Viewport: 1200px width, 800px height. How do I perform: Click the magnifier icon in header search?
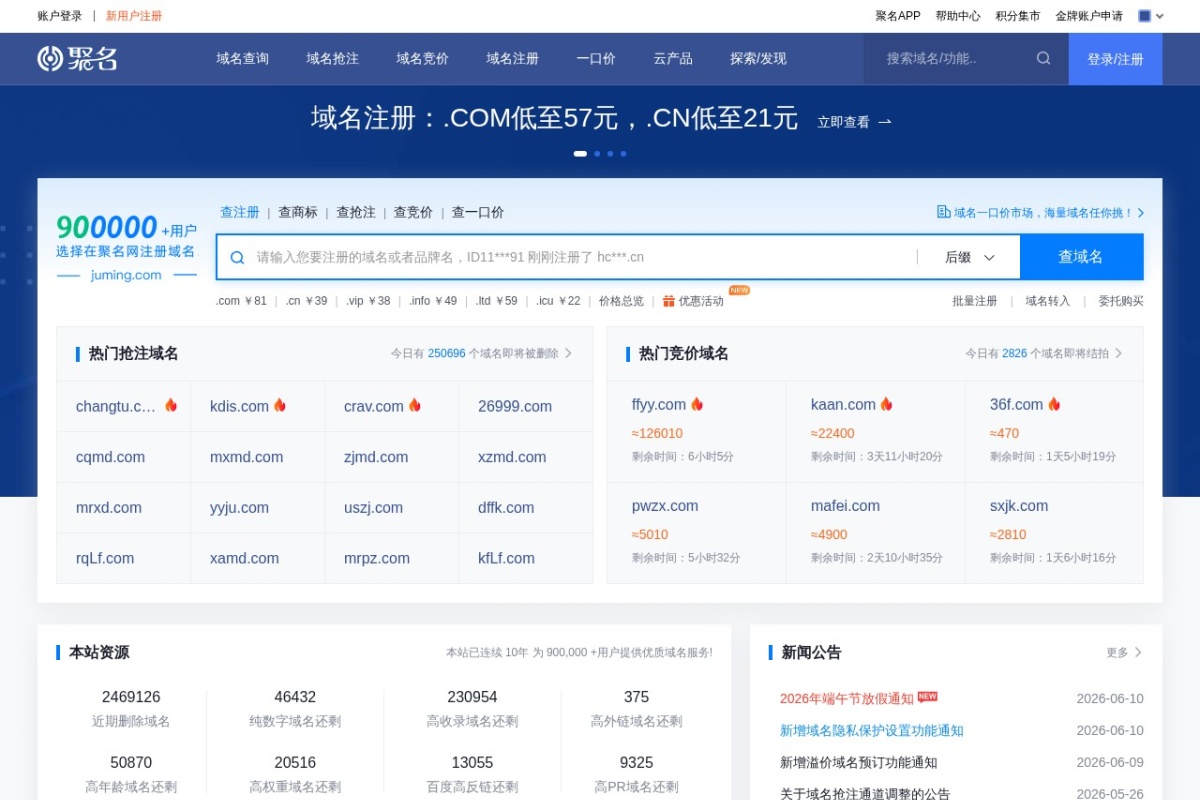click(1043, 58)
